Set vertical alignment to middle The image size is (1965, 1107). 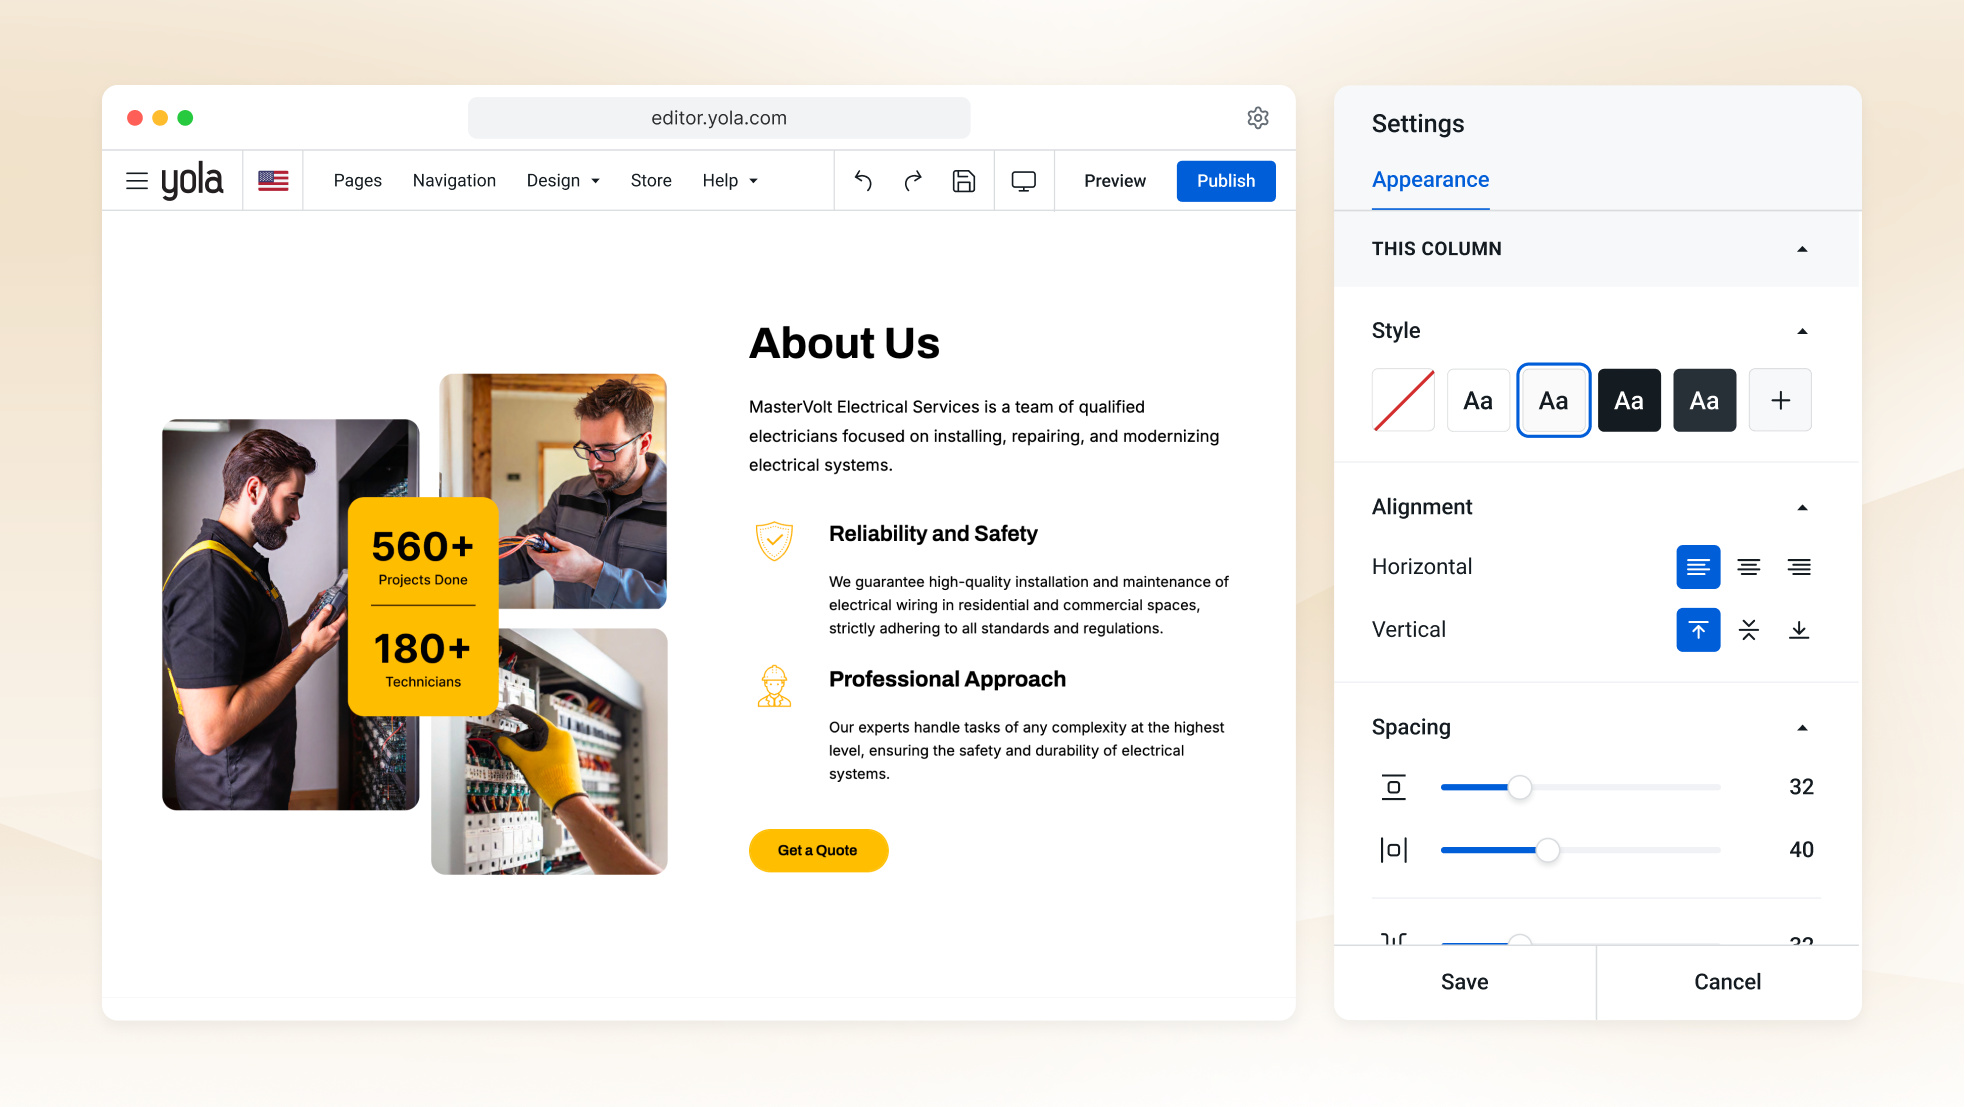1749,630
